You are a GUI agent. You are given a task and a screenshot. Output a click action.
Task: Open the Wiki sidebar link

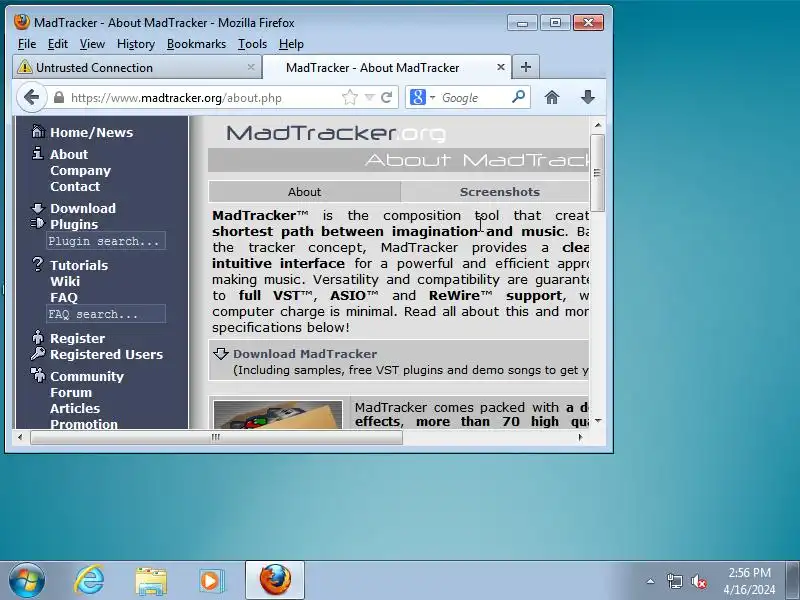click(65, 281)
